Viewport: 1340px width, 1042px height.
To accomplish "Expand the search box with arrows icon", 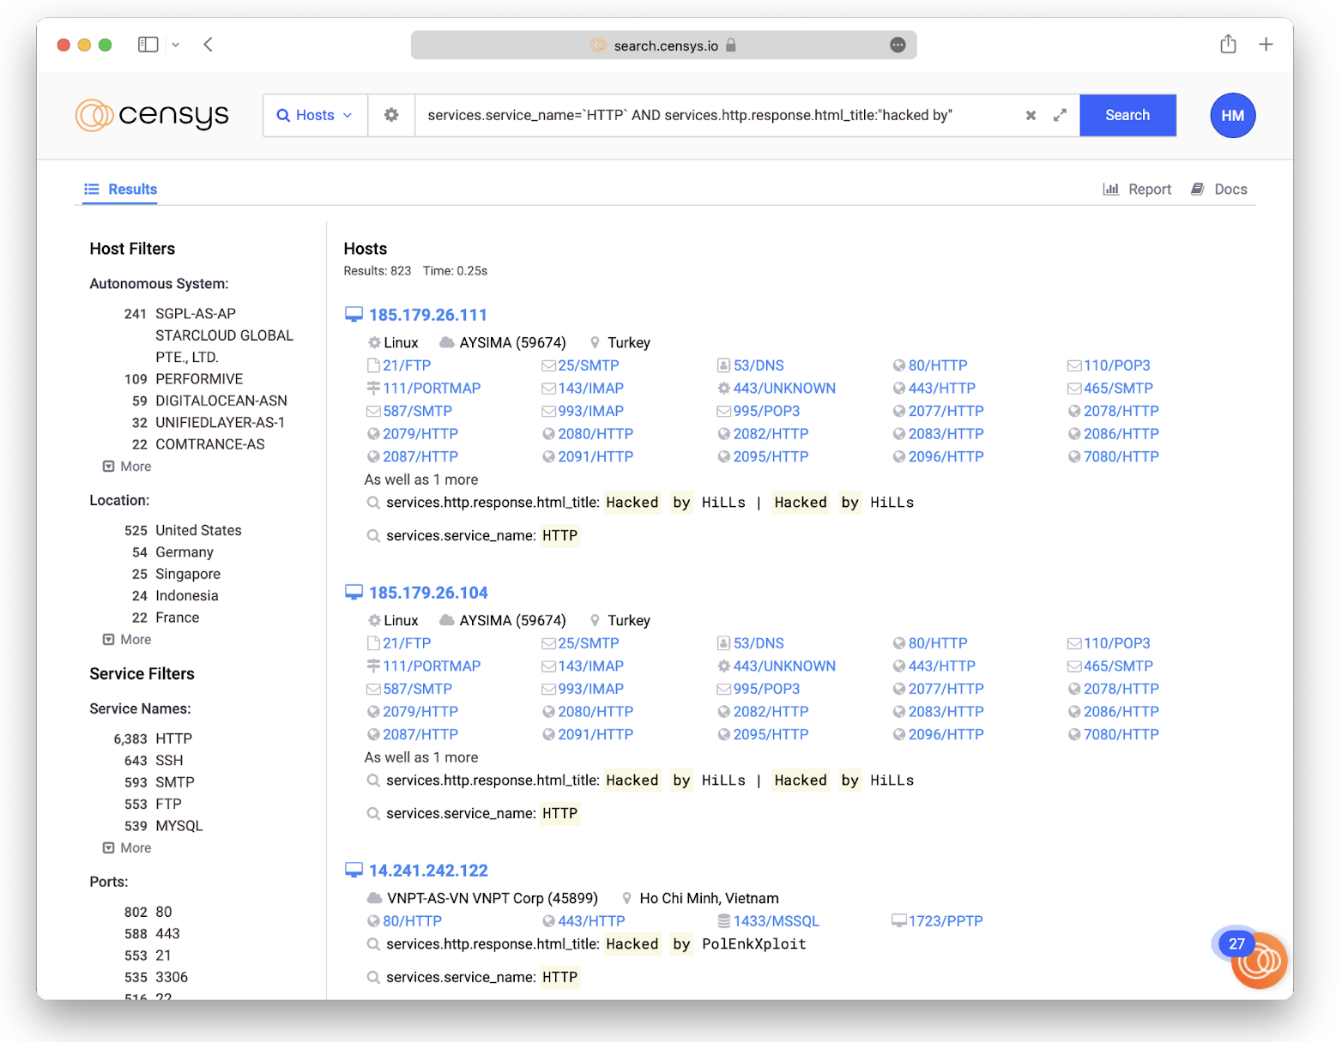I will 1060,116.
